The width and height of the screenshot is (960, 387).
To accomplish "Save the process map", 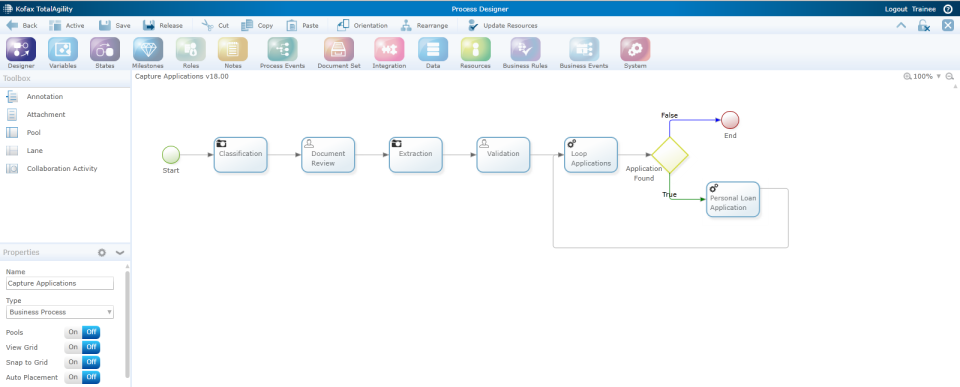I will (114, 26).
